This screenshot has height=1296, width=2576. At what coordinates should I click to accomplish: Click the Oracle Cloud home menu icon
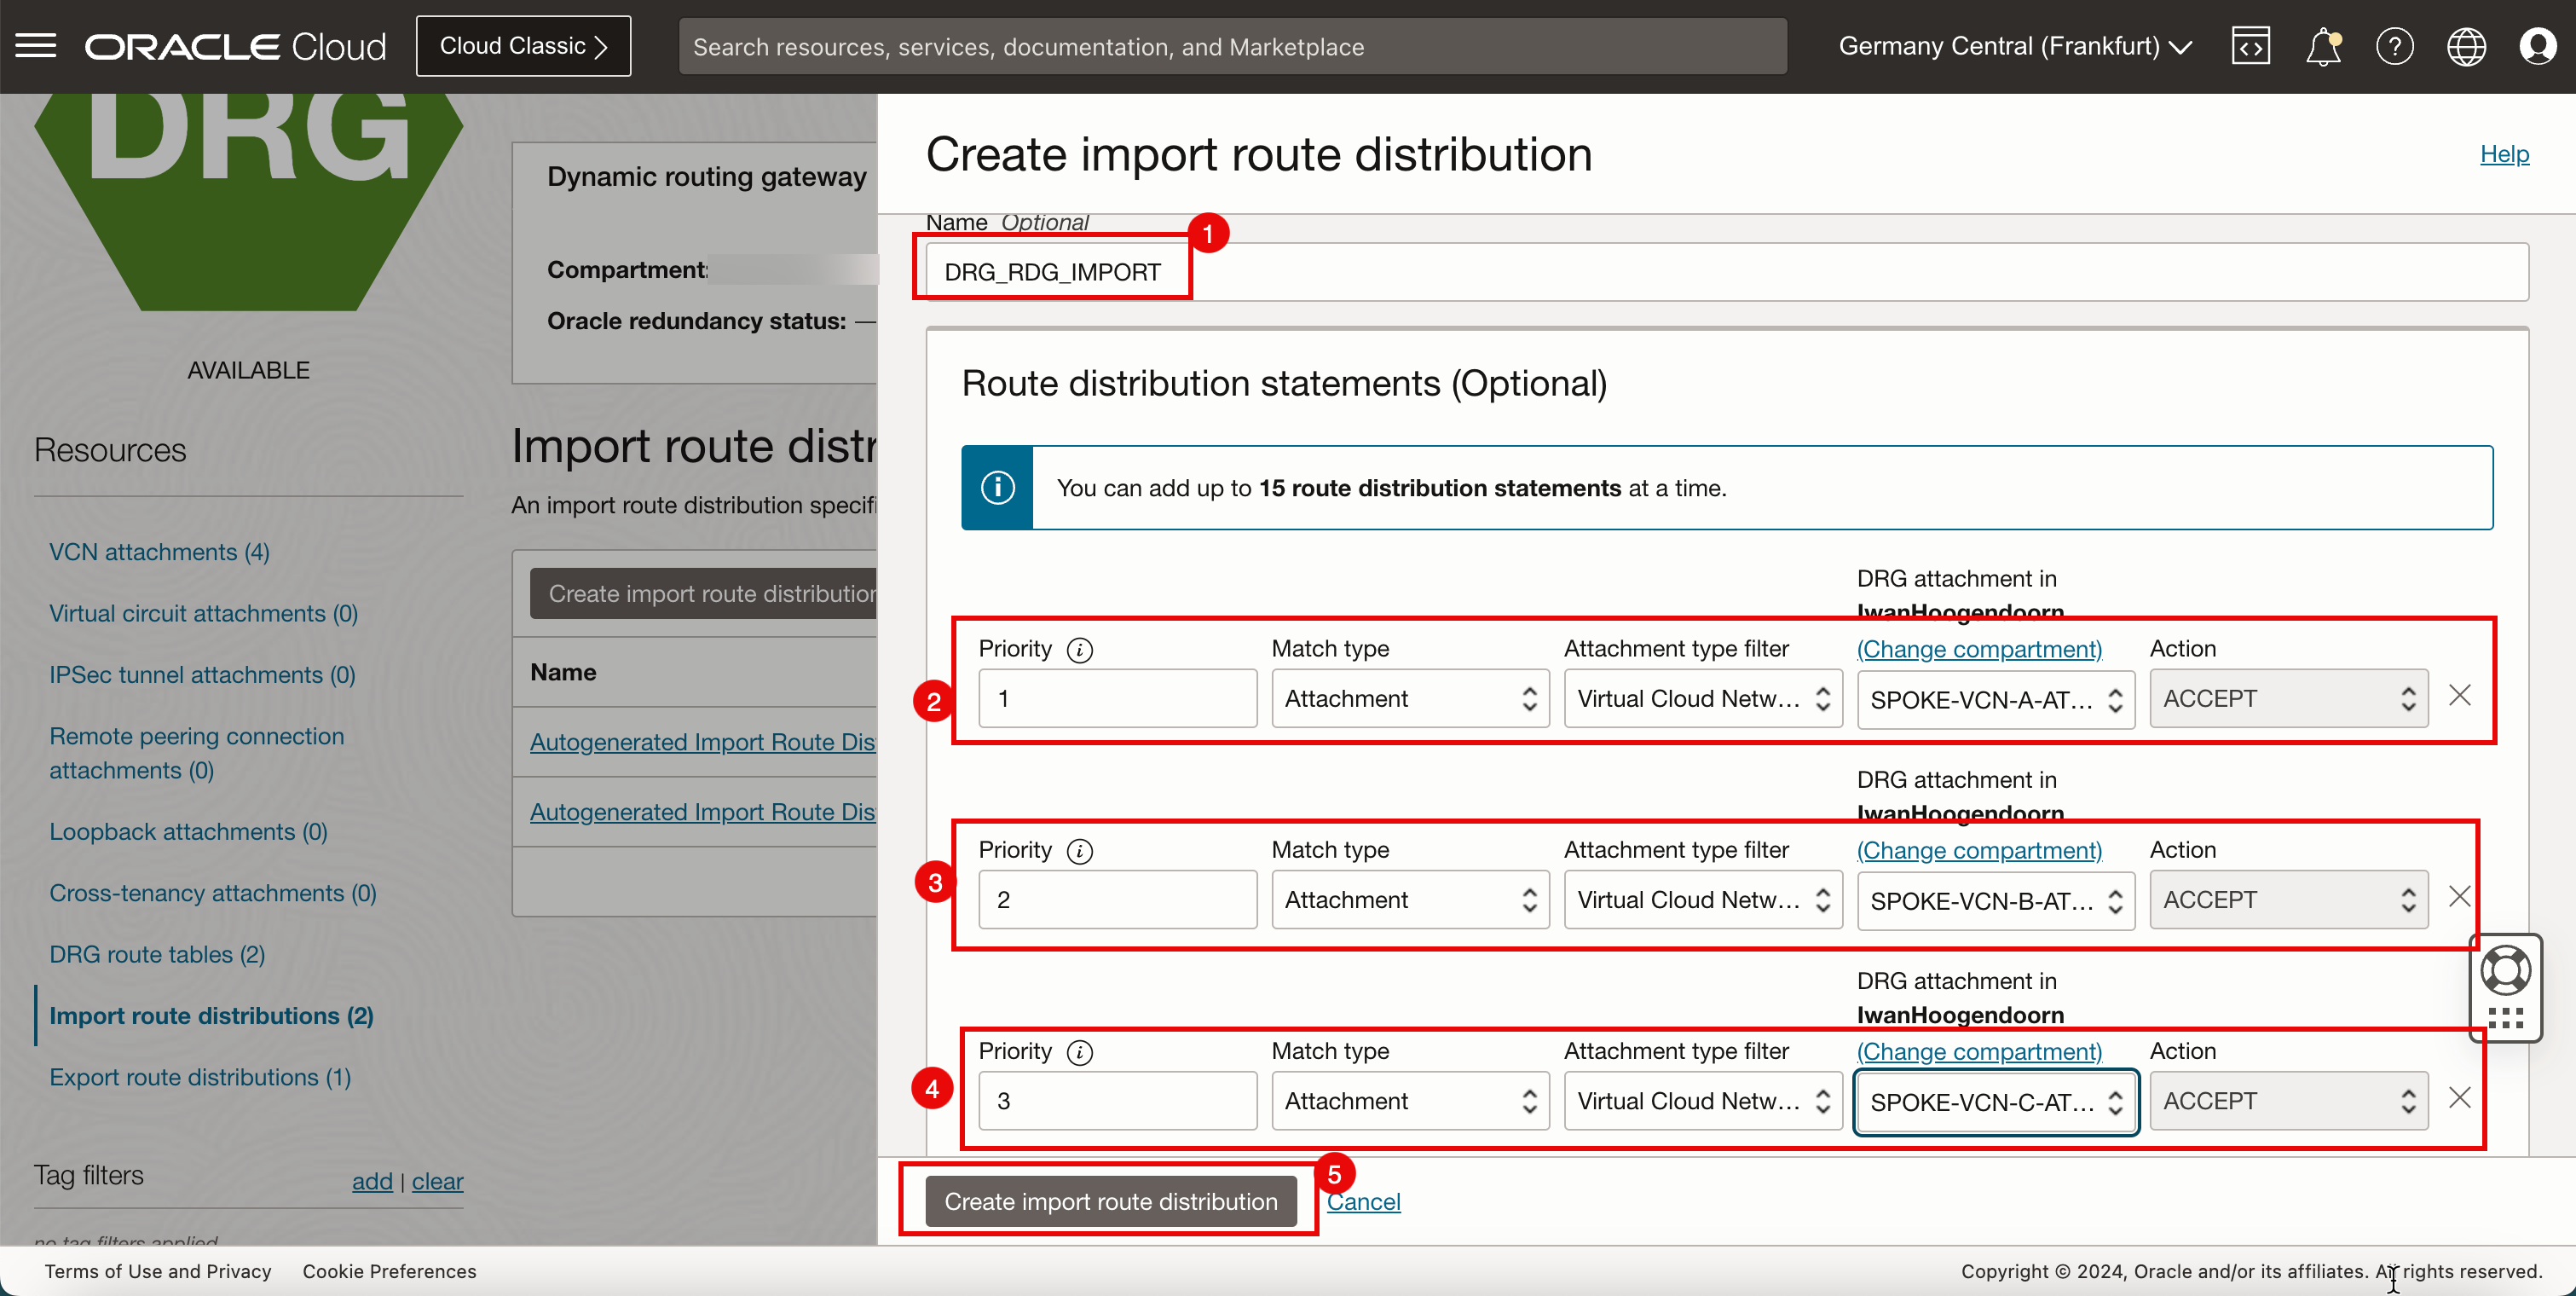[x=37, y=44]
